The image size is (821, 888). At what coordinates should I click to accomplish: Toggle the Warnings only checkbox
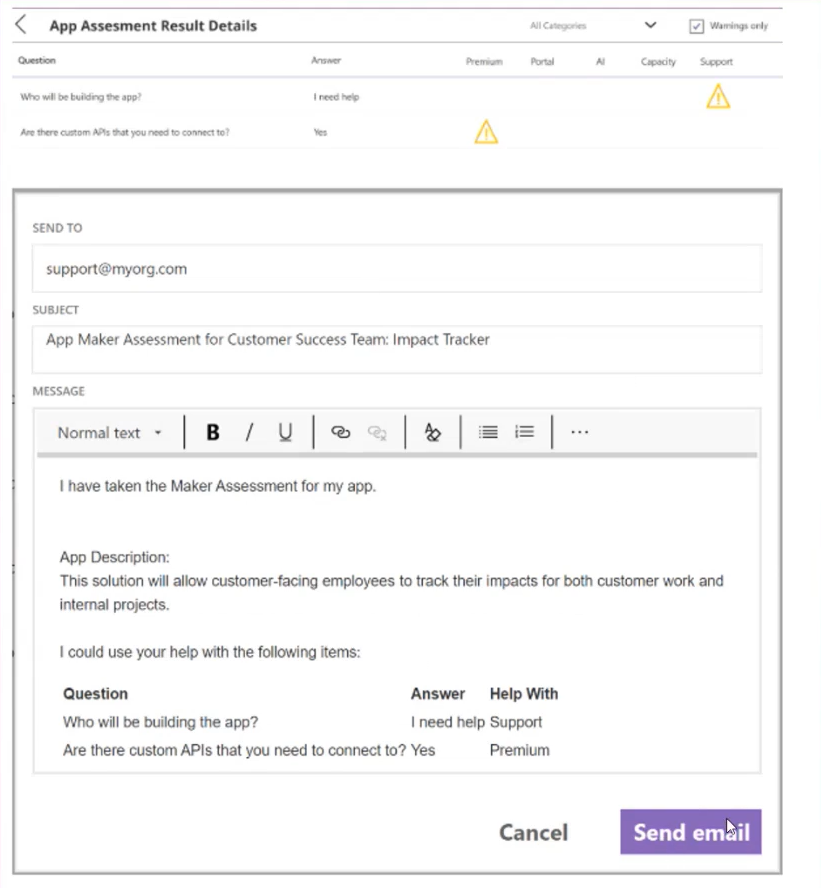(x=697, y=26)
